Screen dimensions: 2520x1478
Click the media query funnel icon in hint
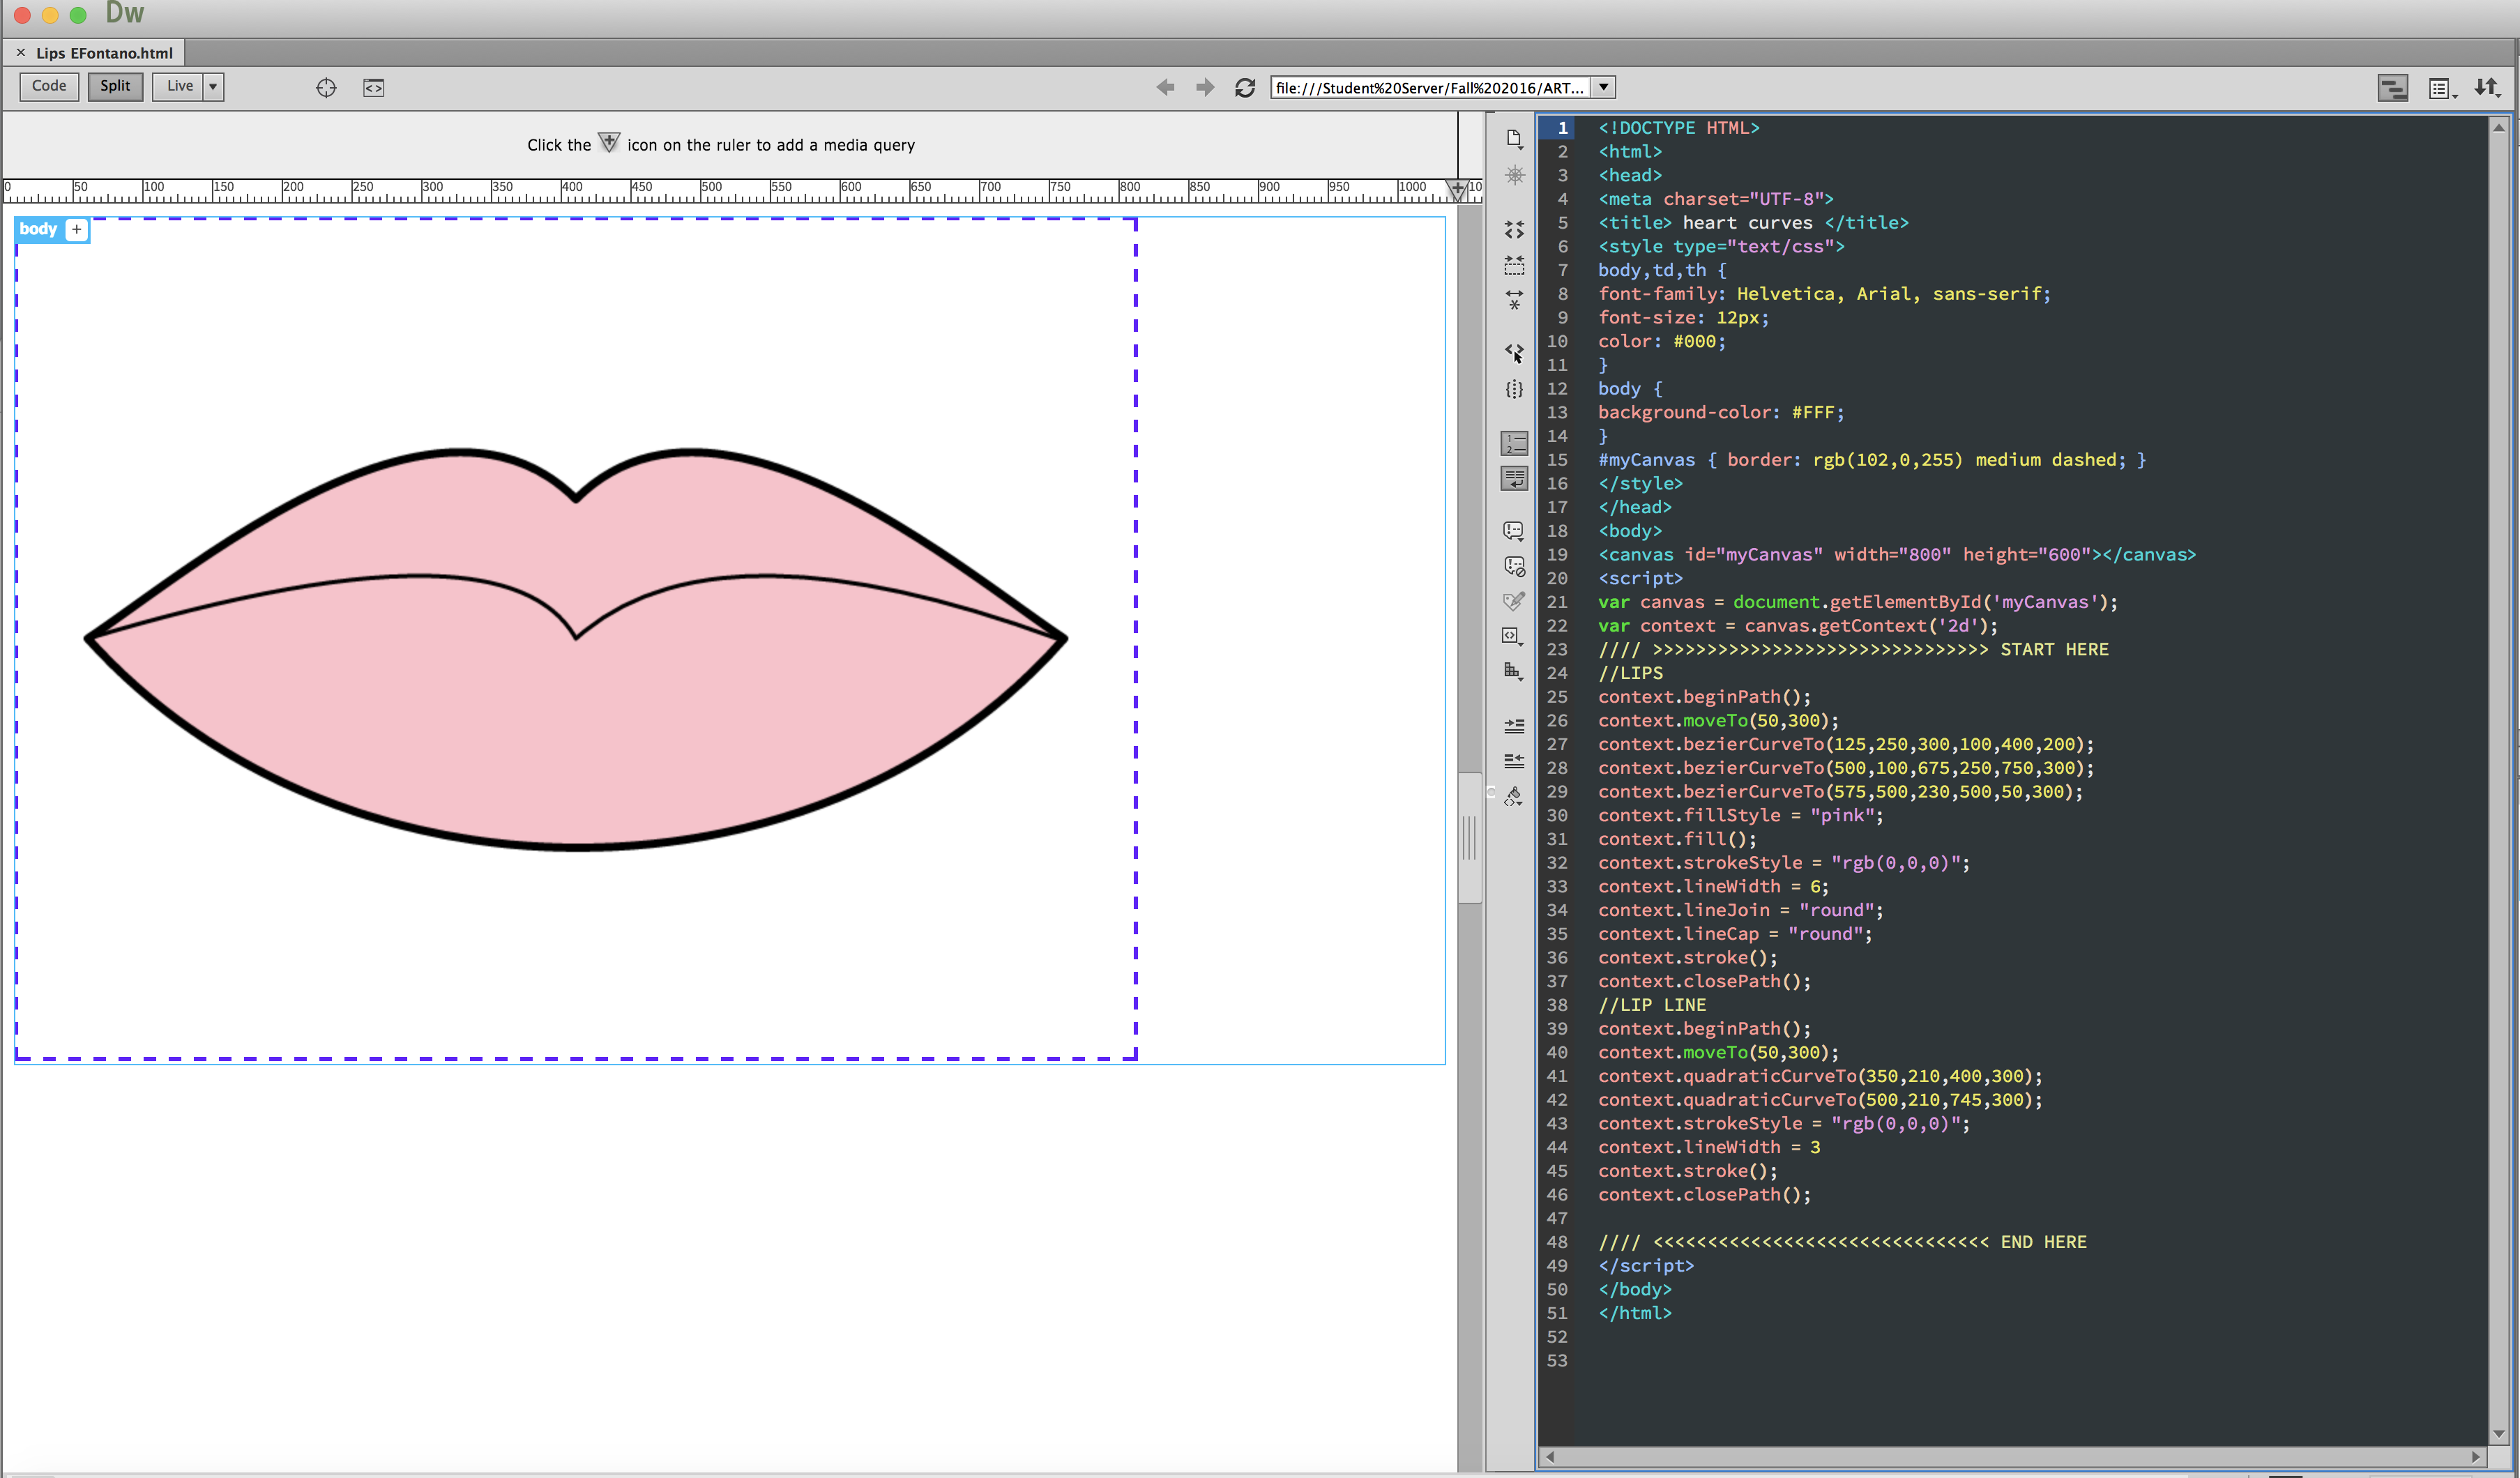point(609,142)
